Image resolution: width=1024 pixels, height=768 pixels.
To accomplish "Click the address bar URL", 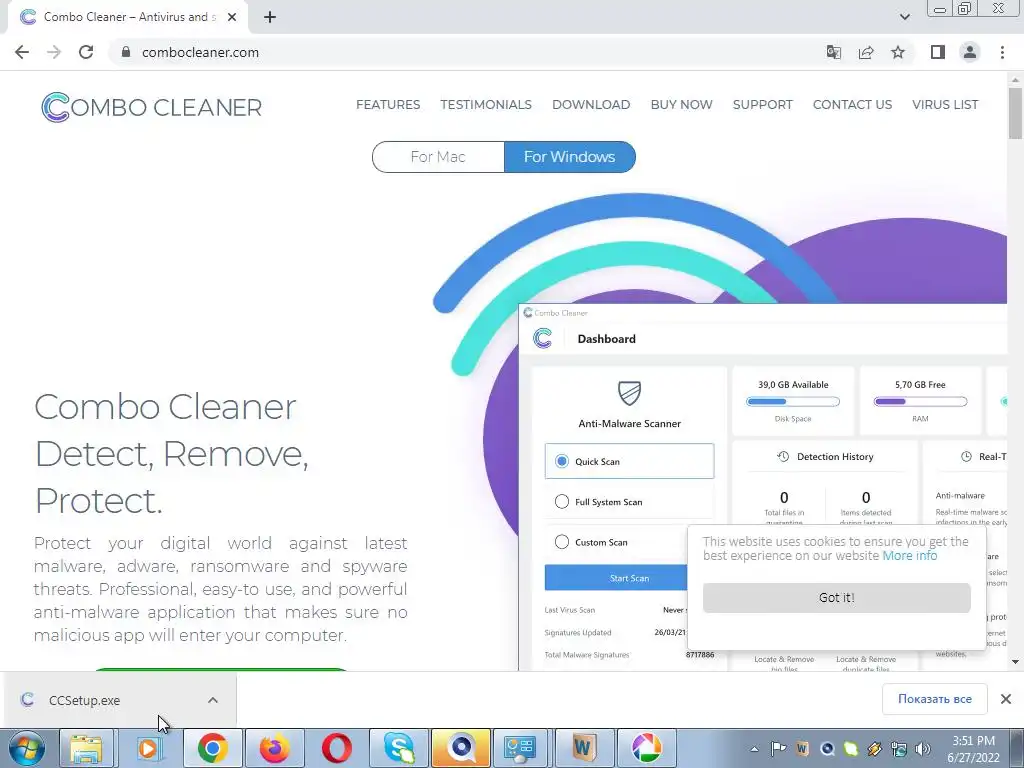I will tap(200, 52).
